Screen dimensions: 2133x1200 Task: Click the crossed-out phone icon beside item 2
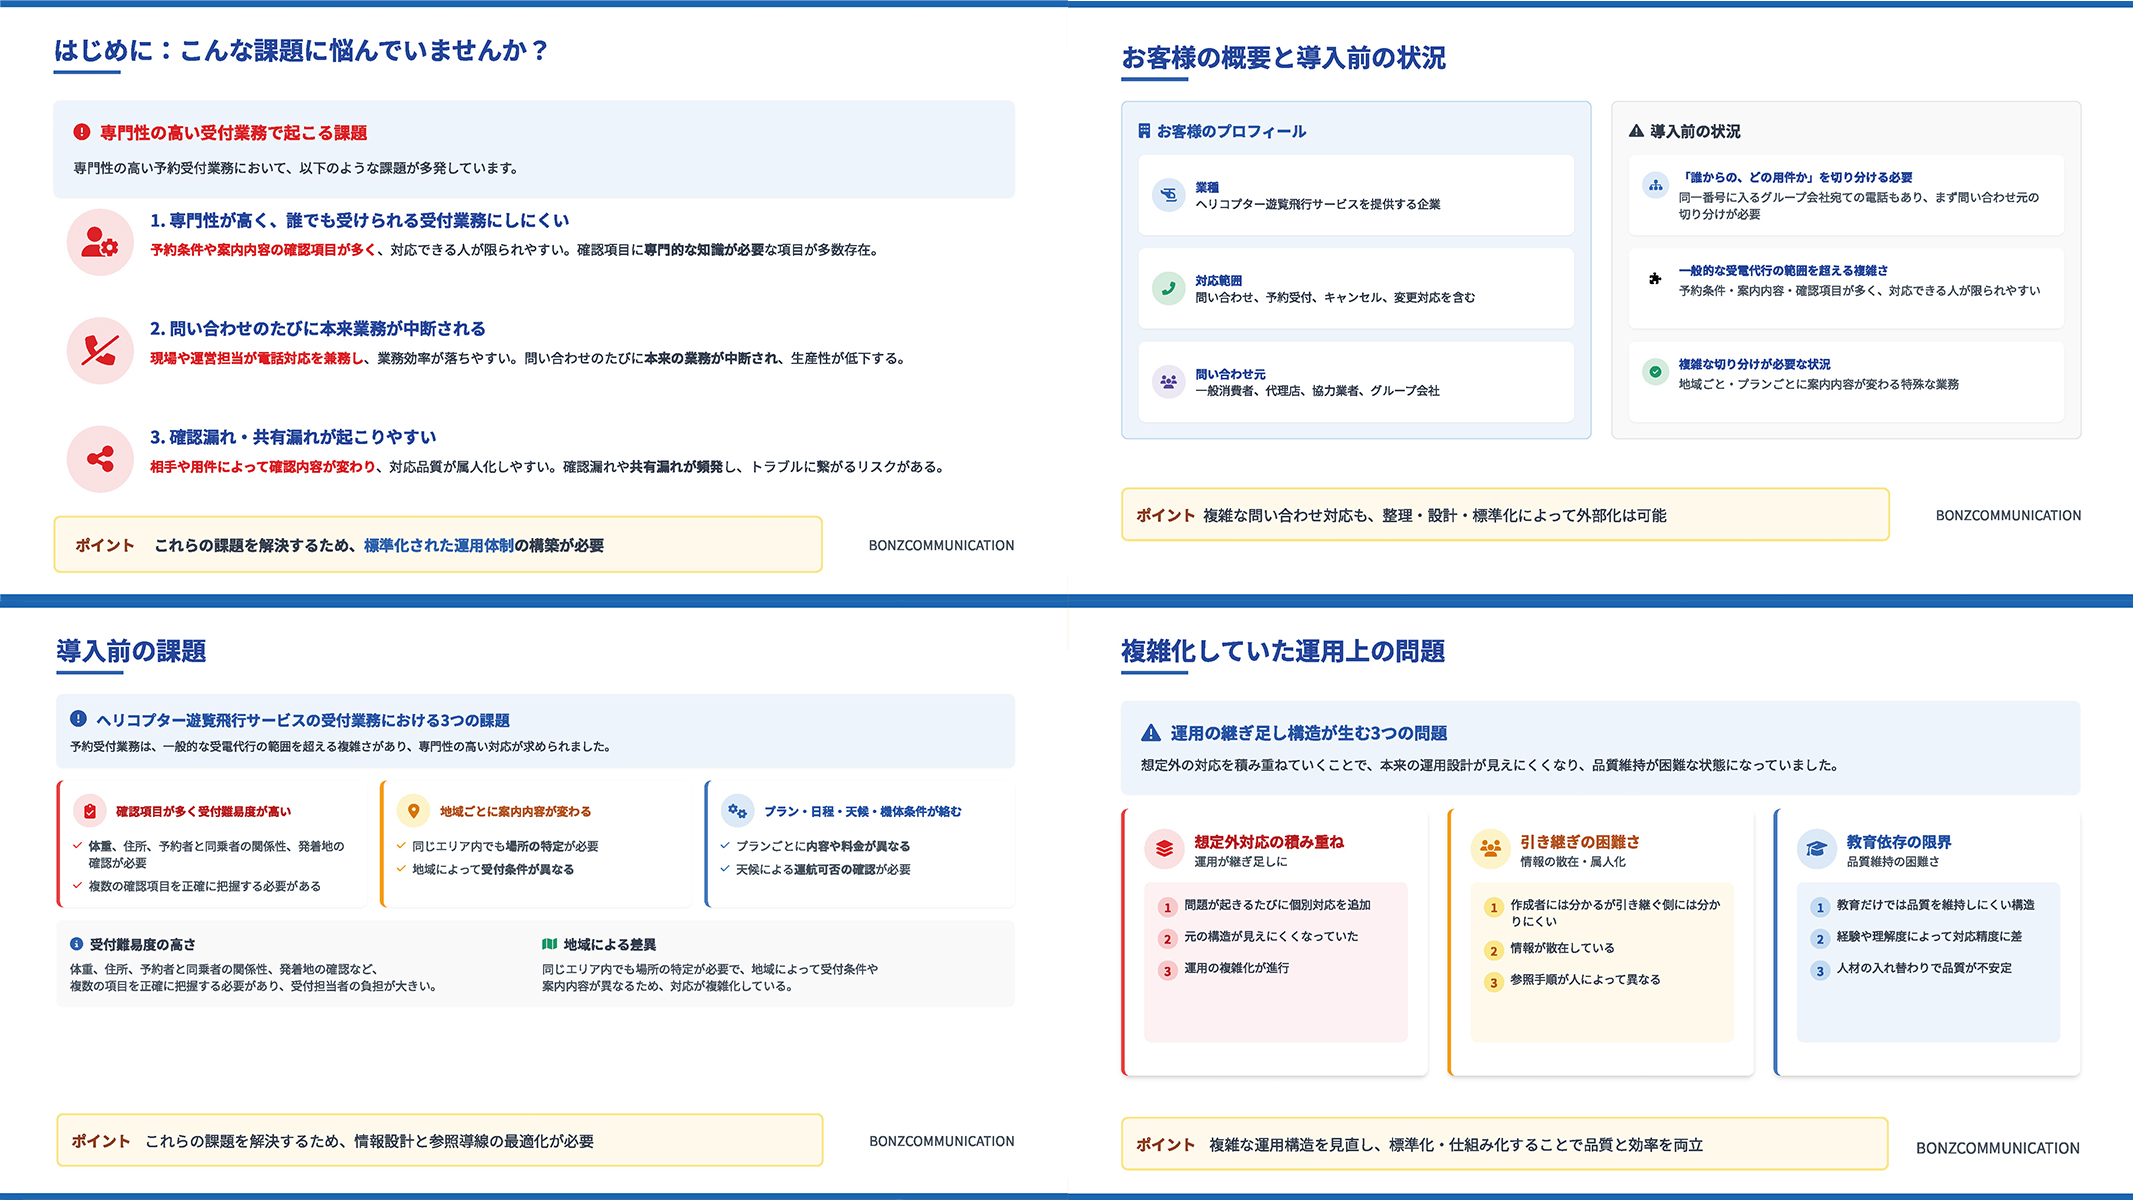pos(100,350)
